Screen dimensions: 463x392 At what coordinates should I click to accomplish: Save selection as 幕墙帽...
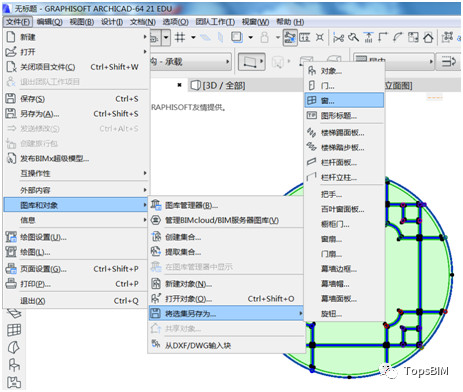click(x=344, y=284)
